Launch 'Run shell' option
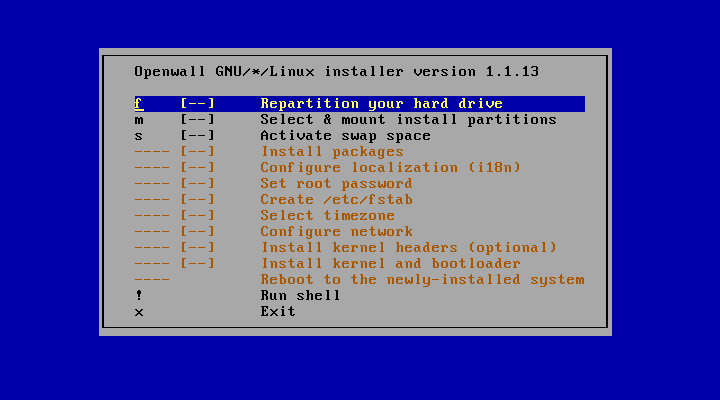 coord(300,296)
